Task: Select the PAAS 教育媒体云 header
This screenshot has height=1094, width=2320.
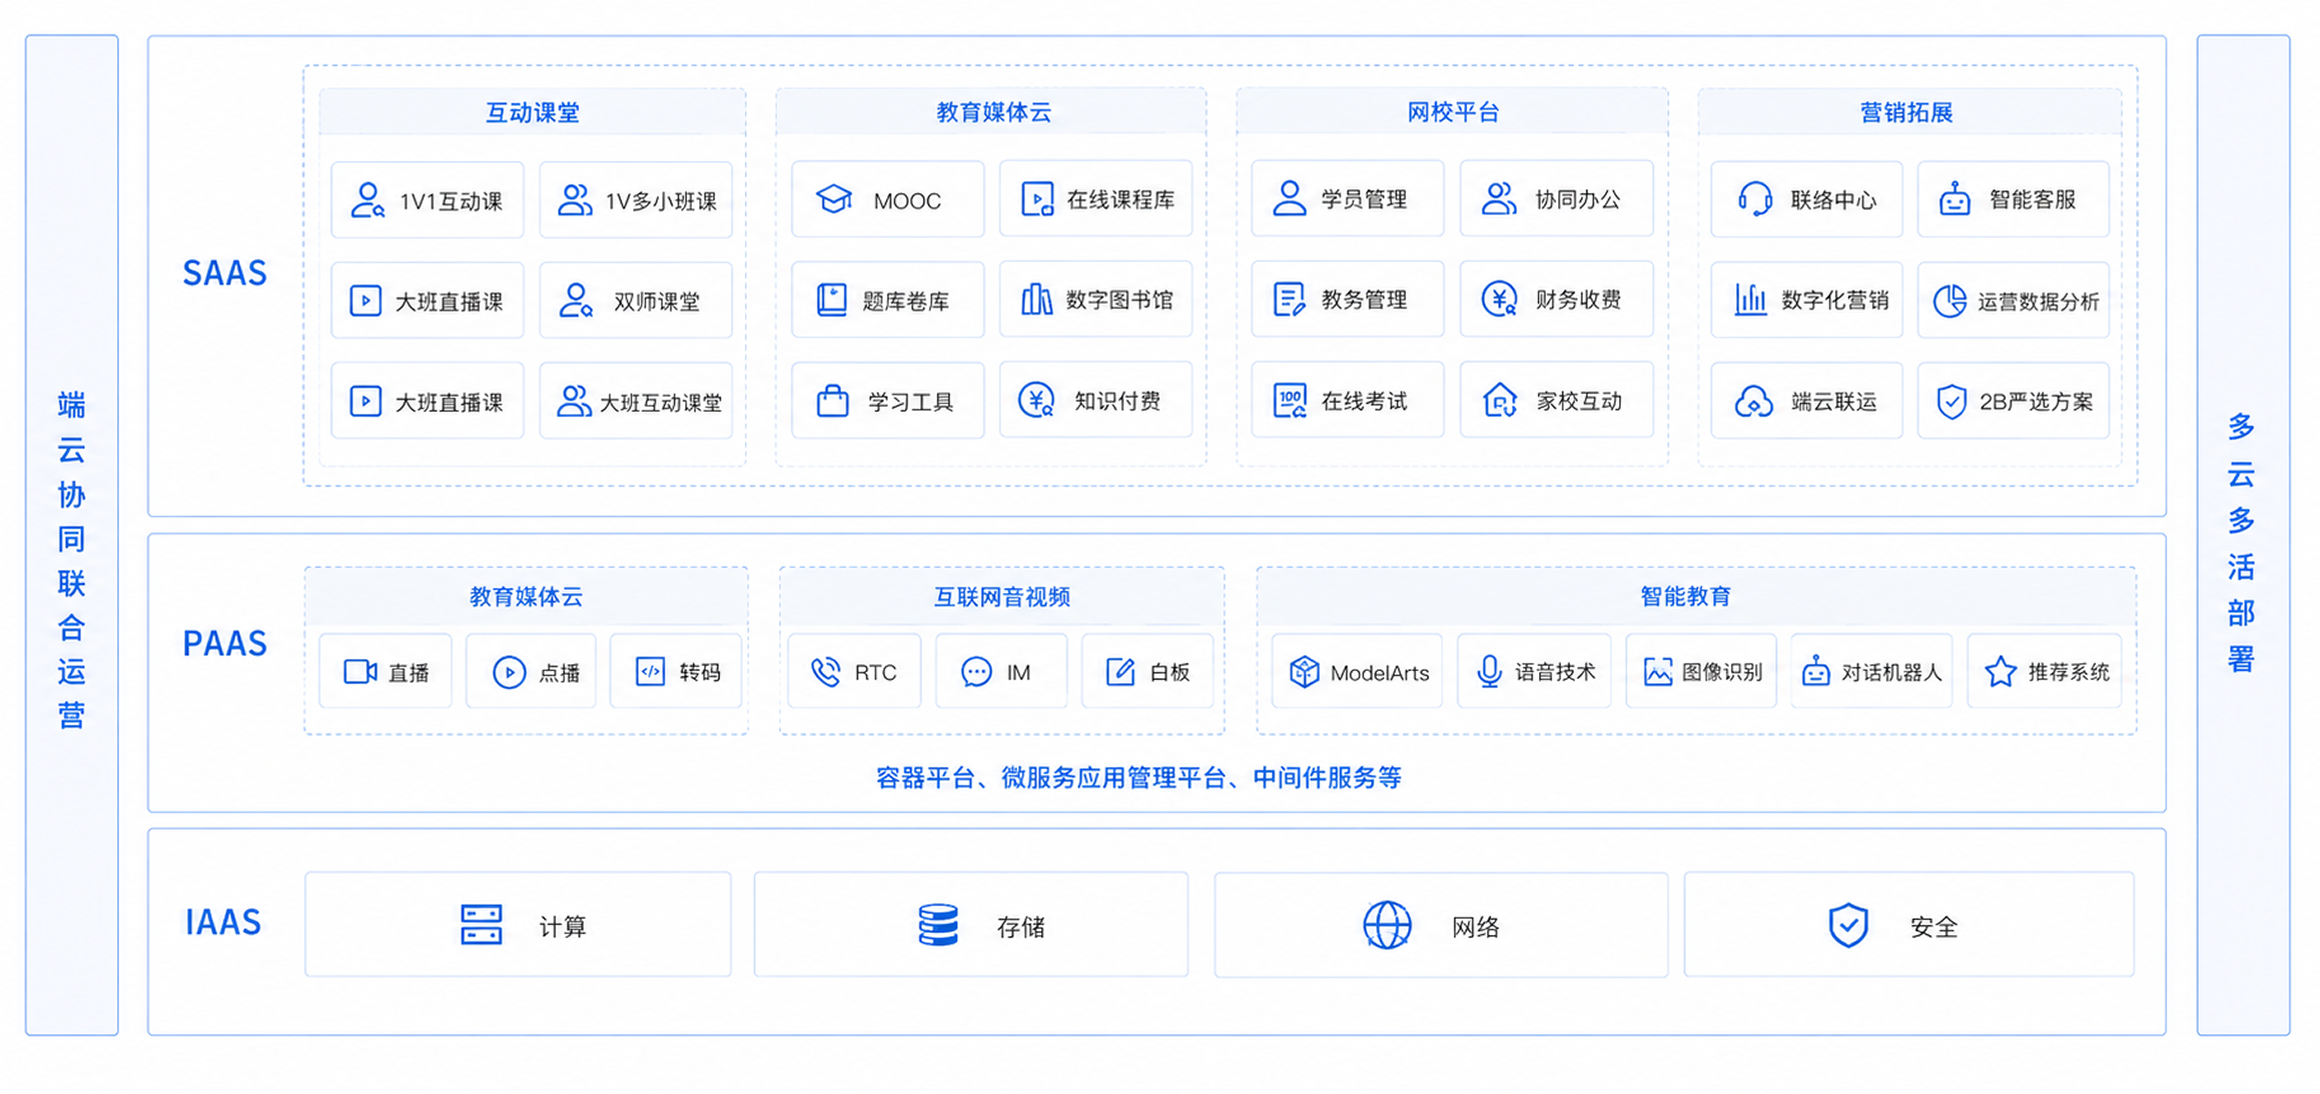Action: [x=526, y=597]
